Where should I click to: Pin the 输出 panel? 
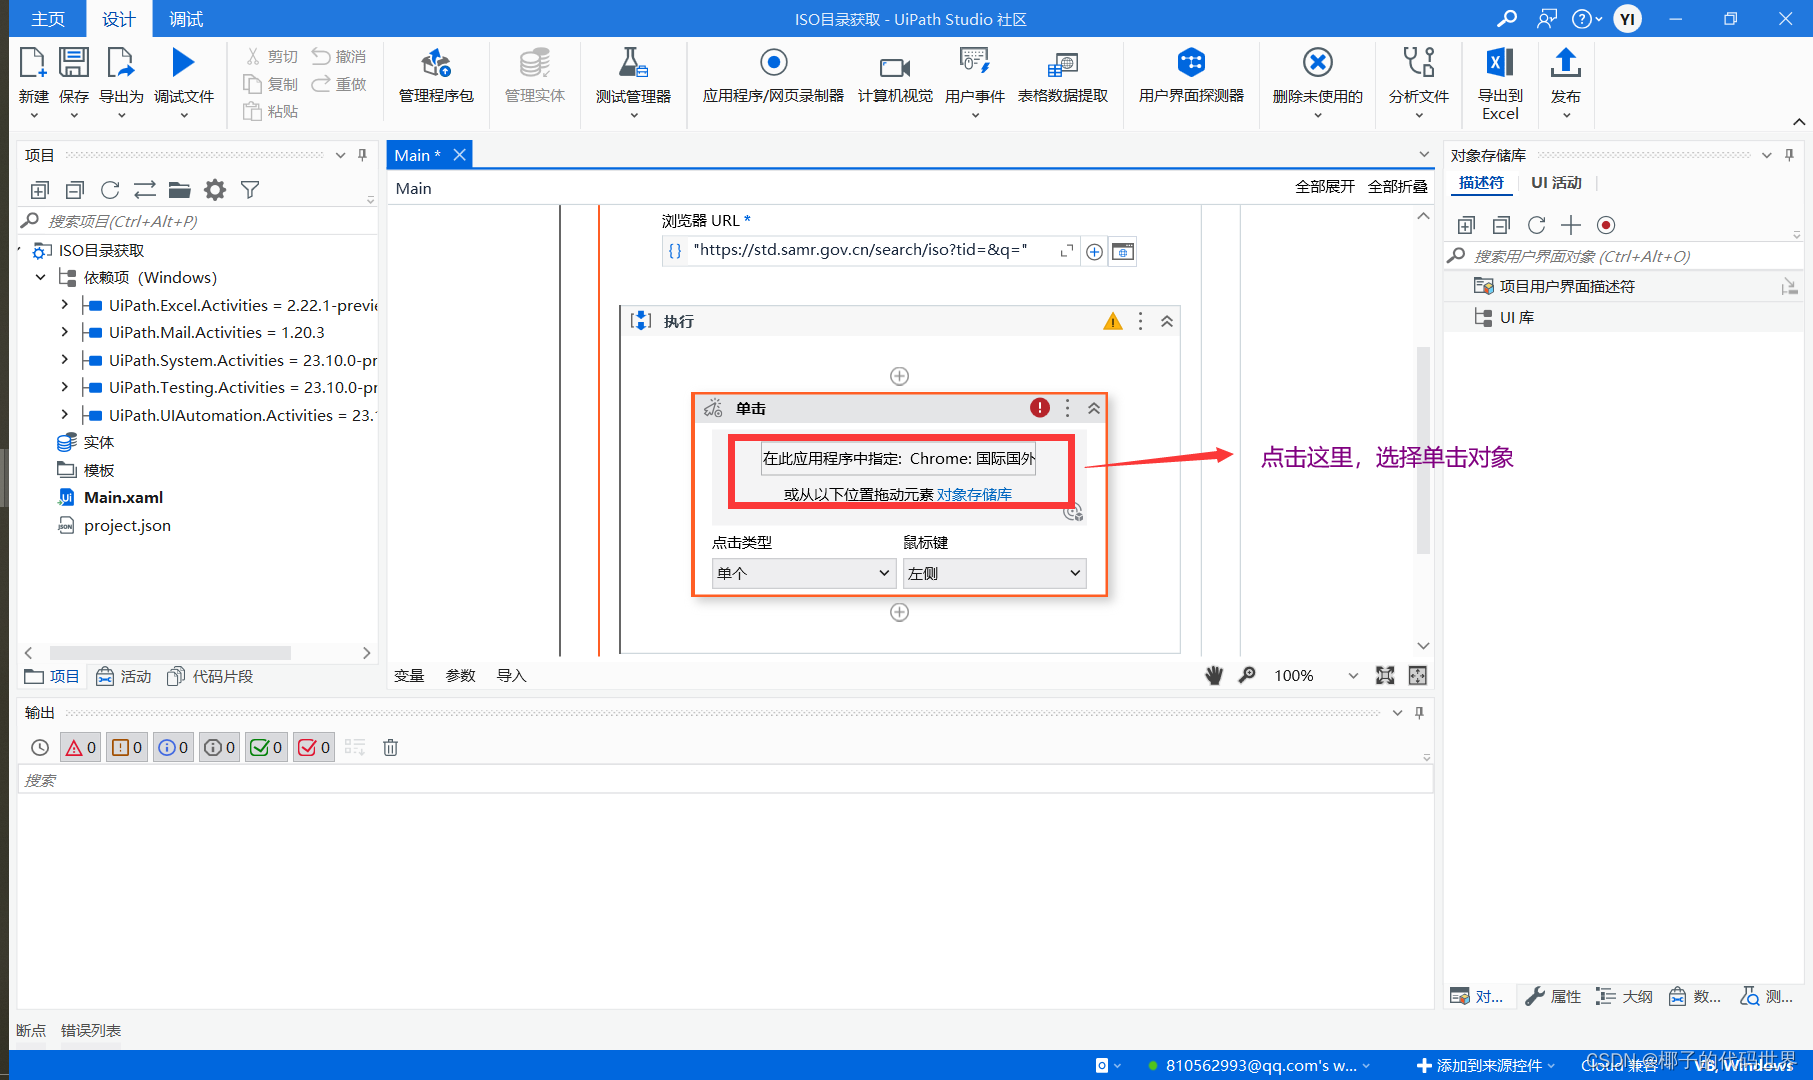point(1419,713)
